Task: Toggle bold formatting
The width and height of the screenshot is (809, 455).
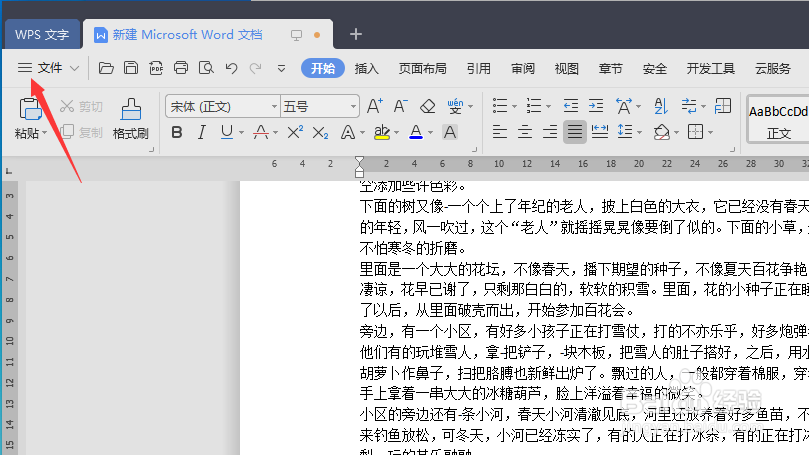Action: click(x=176, y=133)
